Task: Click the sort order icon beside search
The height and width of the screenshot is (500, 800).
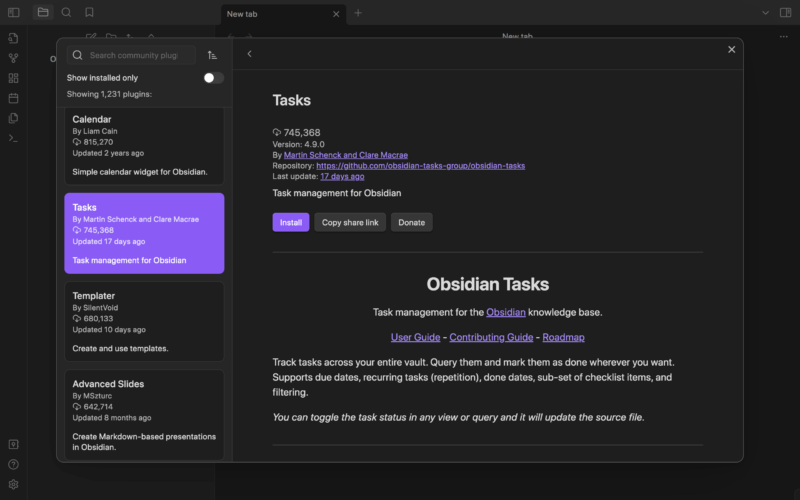Action: [212, 55]
